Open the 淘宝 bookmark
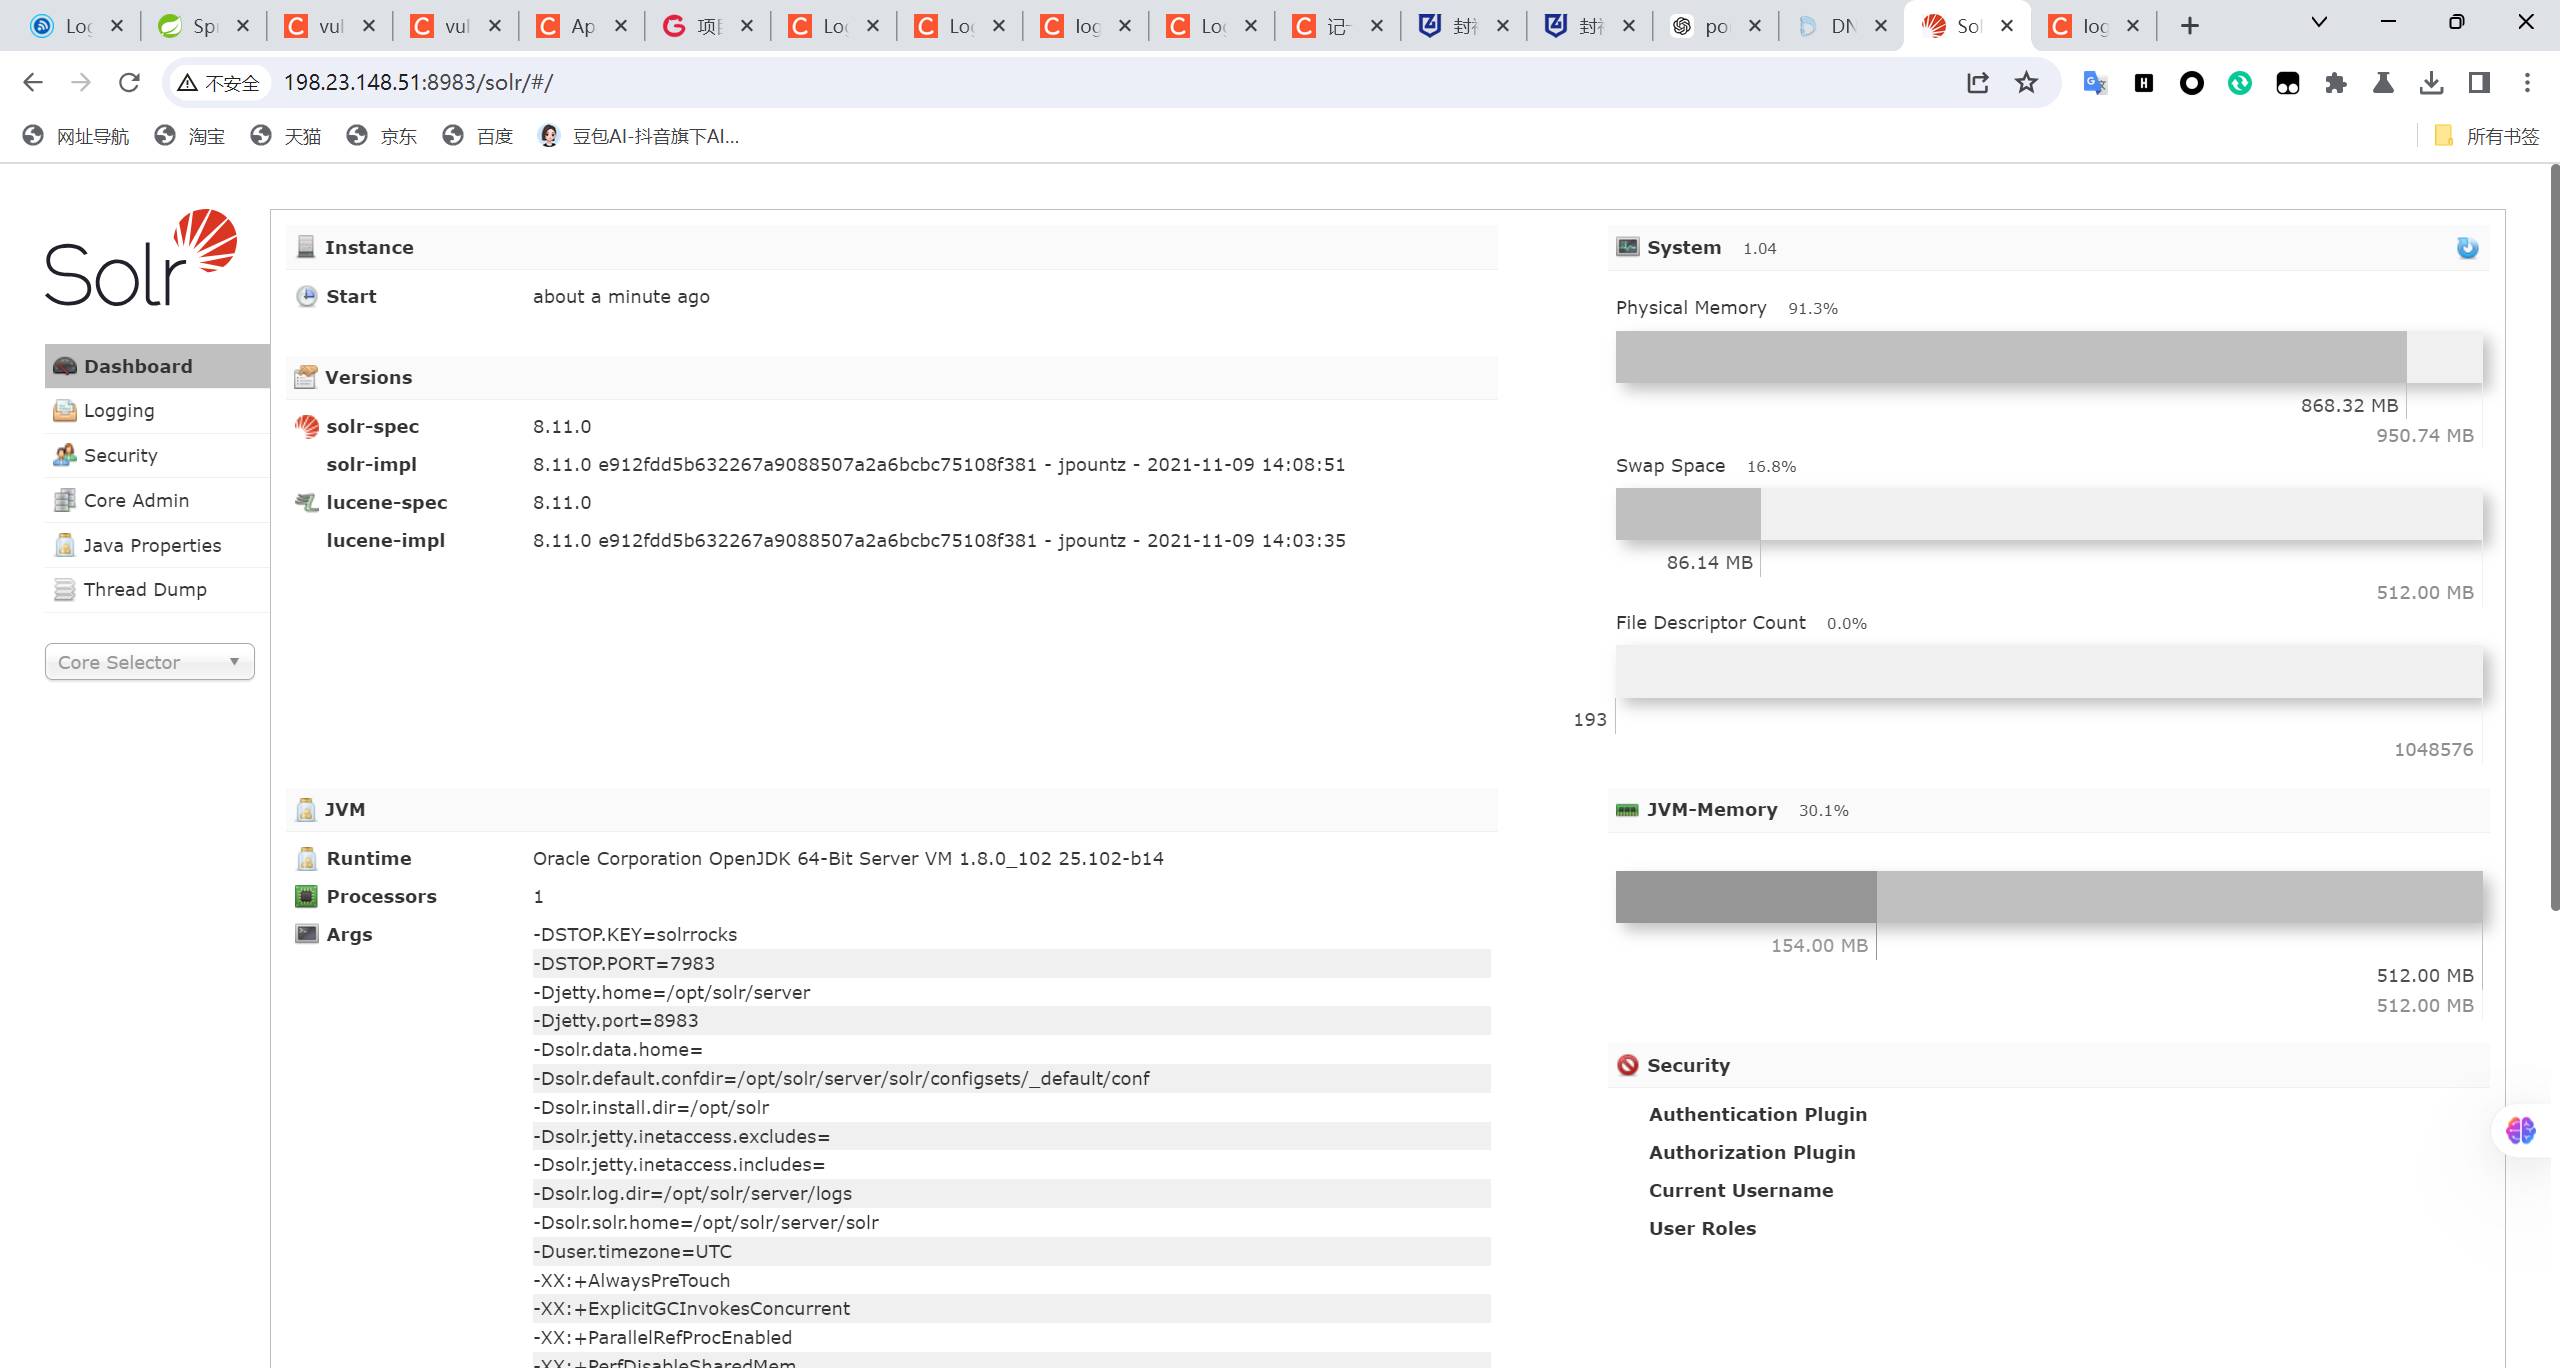The width and height of the screenshot is (2560, 1368). (x=190, y=136)
